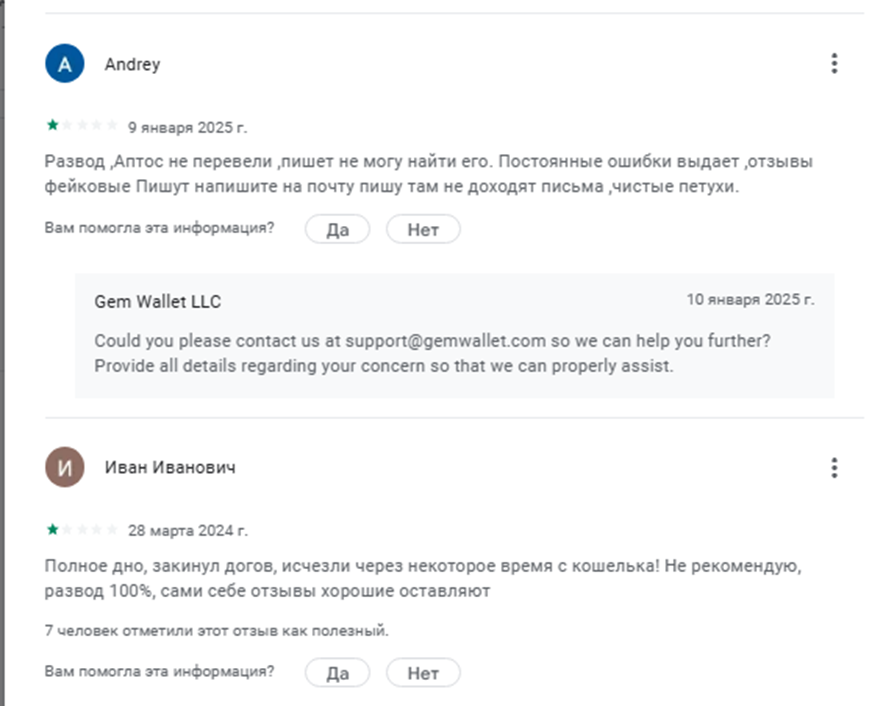Click the reviewer name "Иван Иванович"

pos(170,467)
